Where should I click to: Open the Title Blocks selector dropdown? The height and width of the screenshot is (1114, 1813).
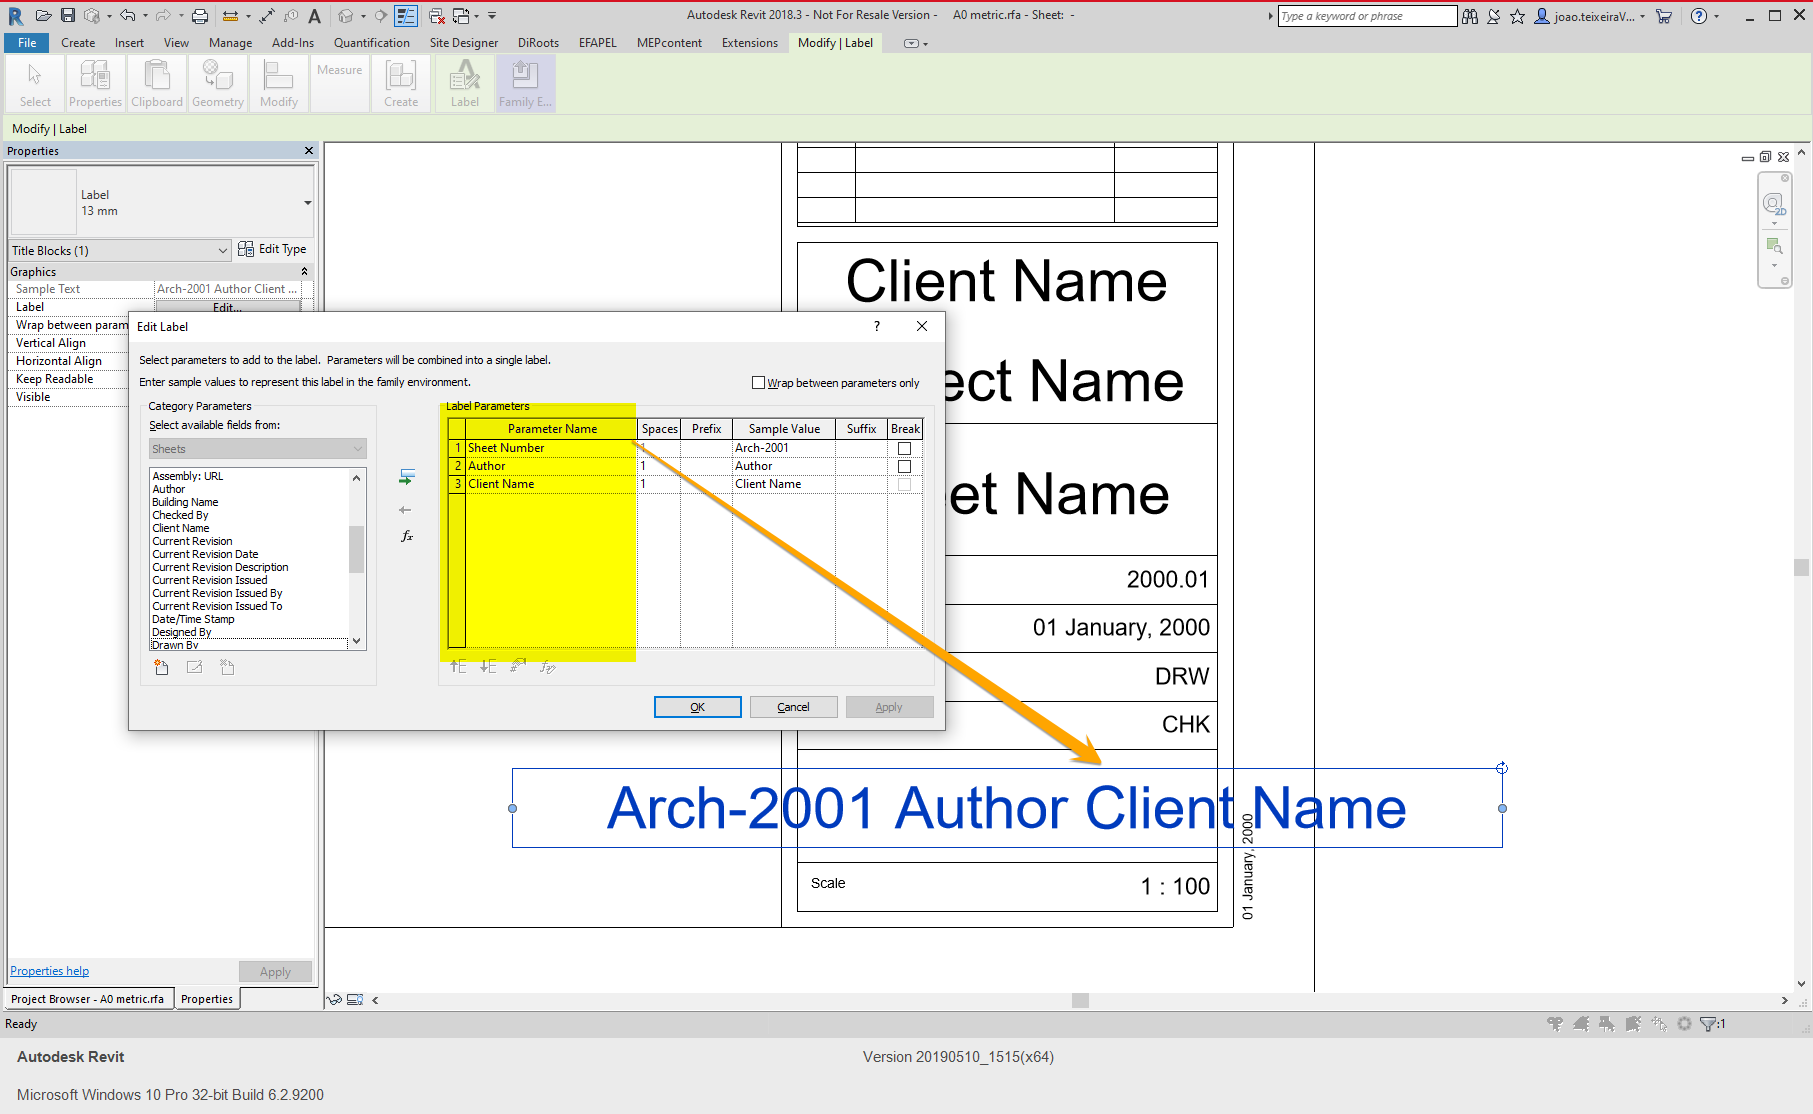tap(223, 250)
